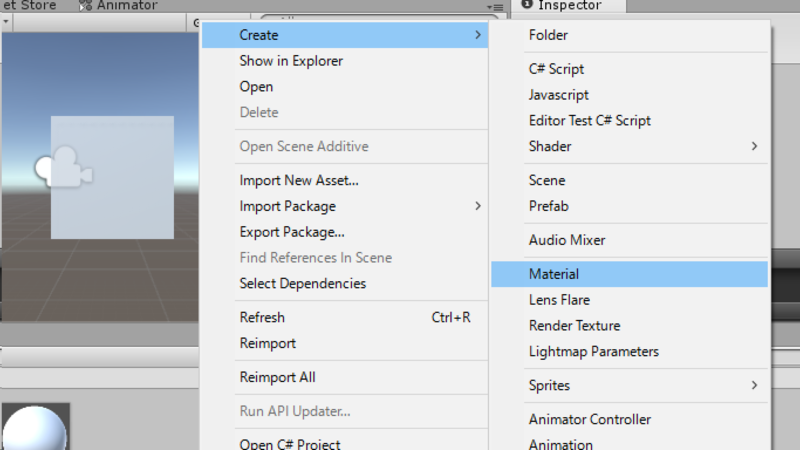Open the Import Package submenu
Screen dimensions: 800x450
(345, 206)
